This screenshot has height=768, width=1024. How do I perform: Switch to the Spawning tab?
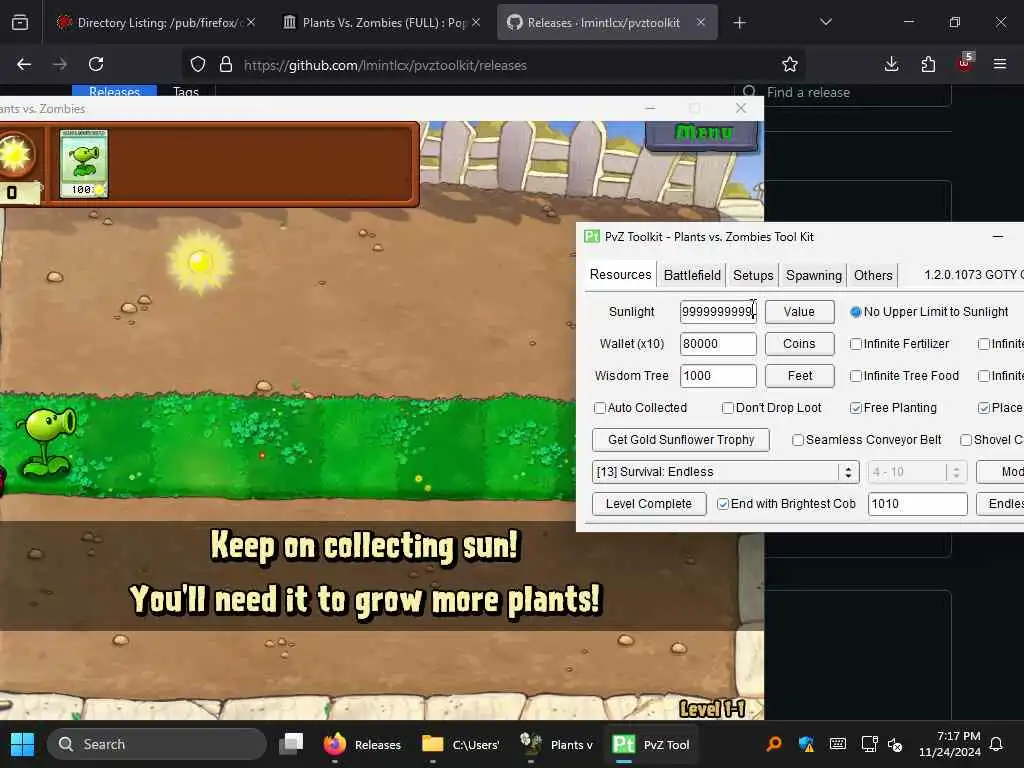[814, 276]
